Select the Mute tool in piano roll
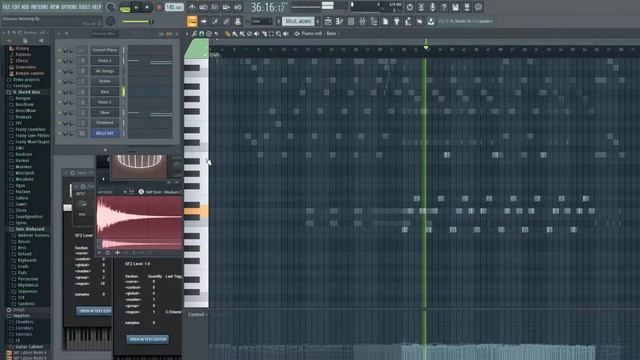The width and height of the screenshot is (640, 360). click(257, 34)
